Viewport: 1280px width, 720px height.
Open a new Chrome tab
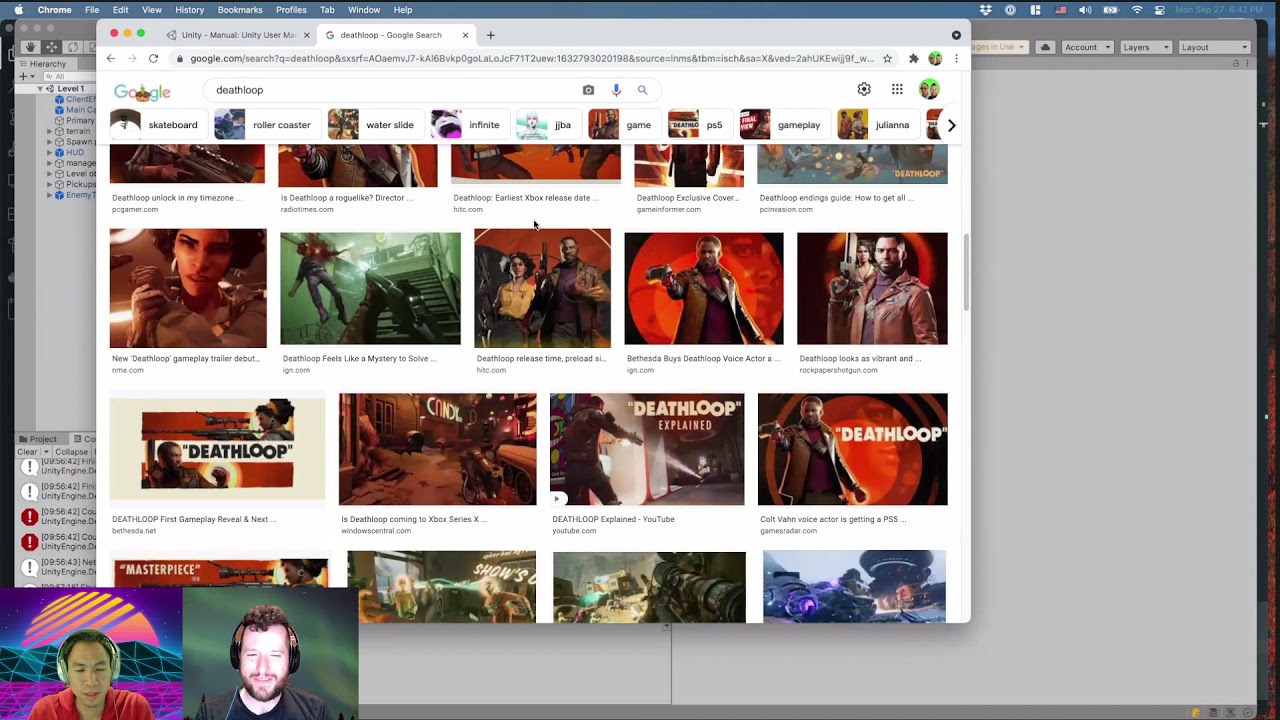tap(490, 35)
